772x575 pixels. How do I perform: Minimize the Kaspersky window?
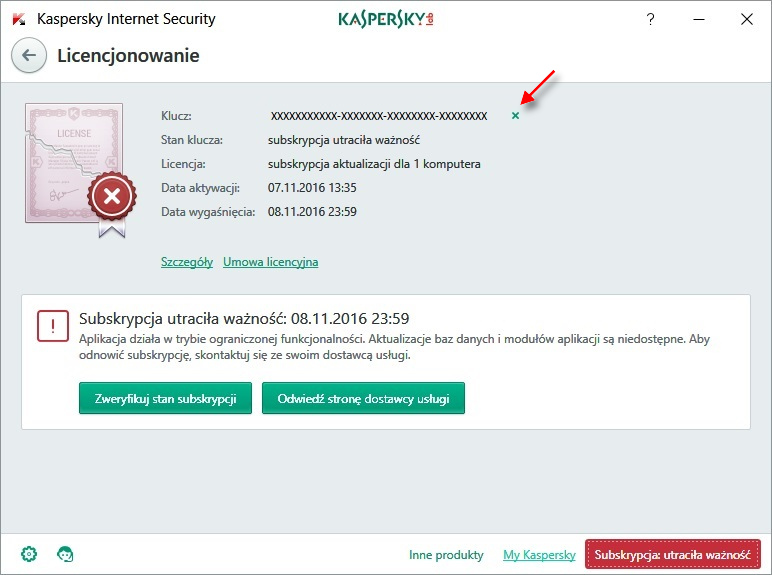699,19
